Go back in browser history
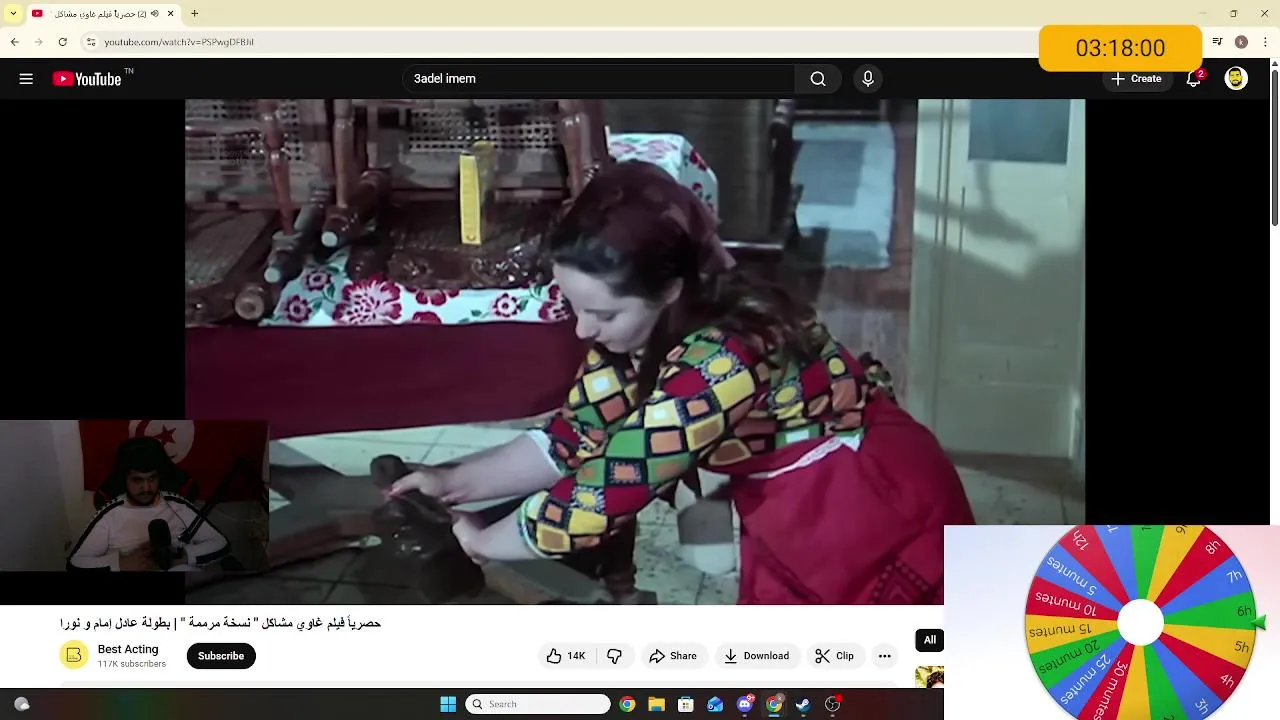This screenshot has width=1280, height=720. pos(14,42)
